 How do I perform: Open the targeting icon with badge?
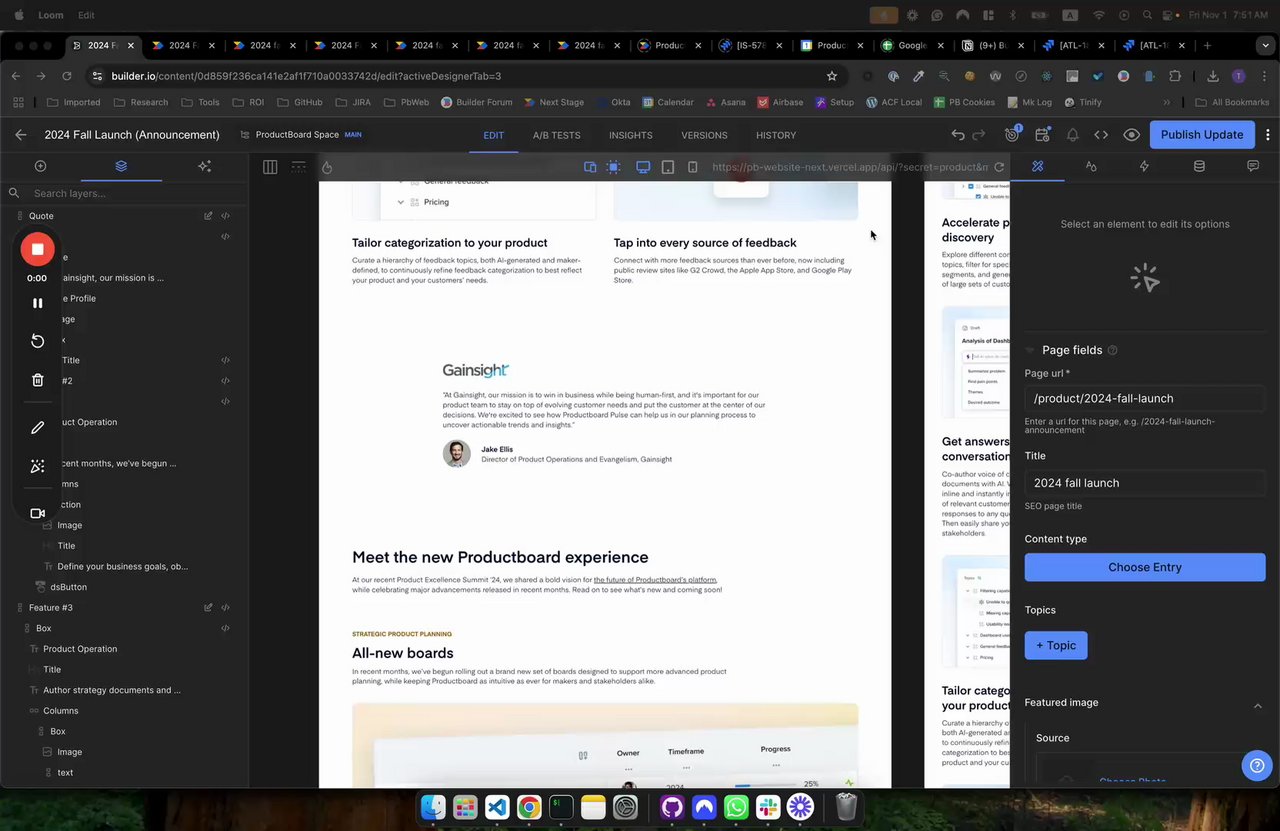coord(1011,135)
